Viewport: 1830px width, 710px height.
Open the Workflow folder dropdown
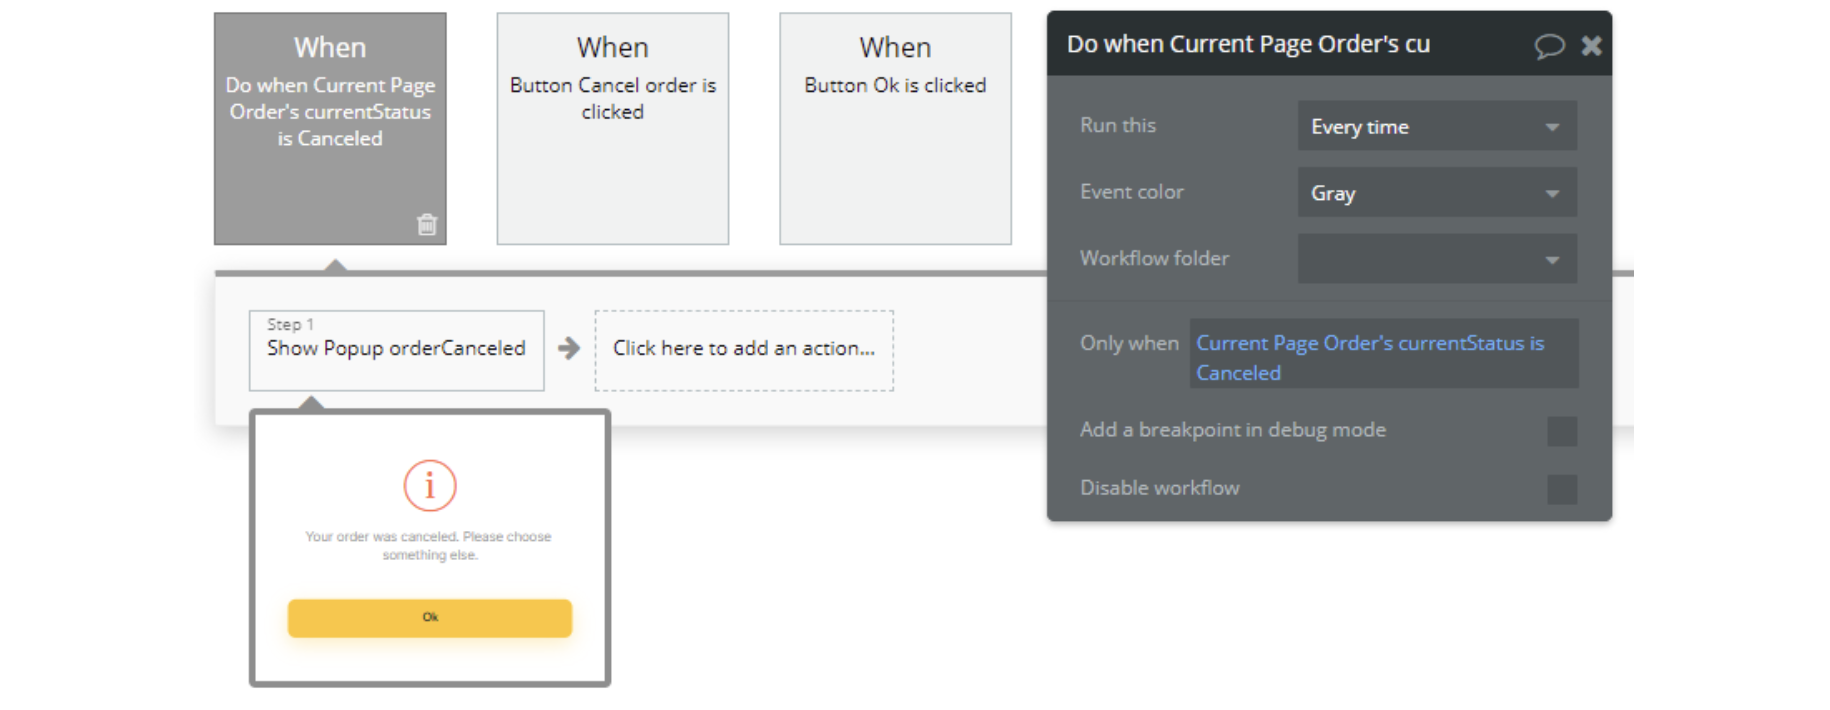click(1436, 259)
